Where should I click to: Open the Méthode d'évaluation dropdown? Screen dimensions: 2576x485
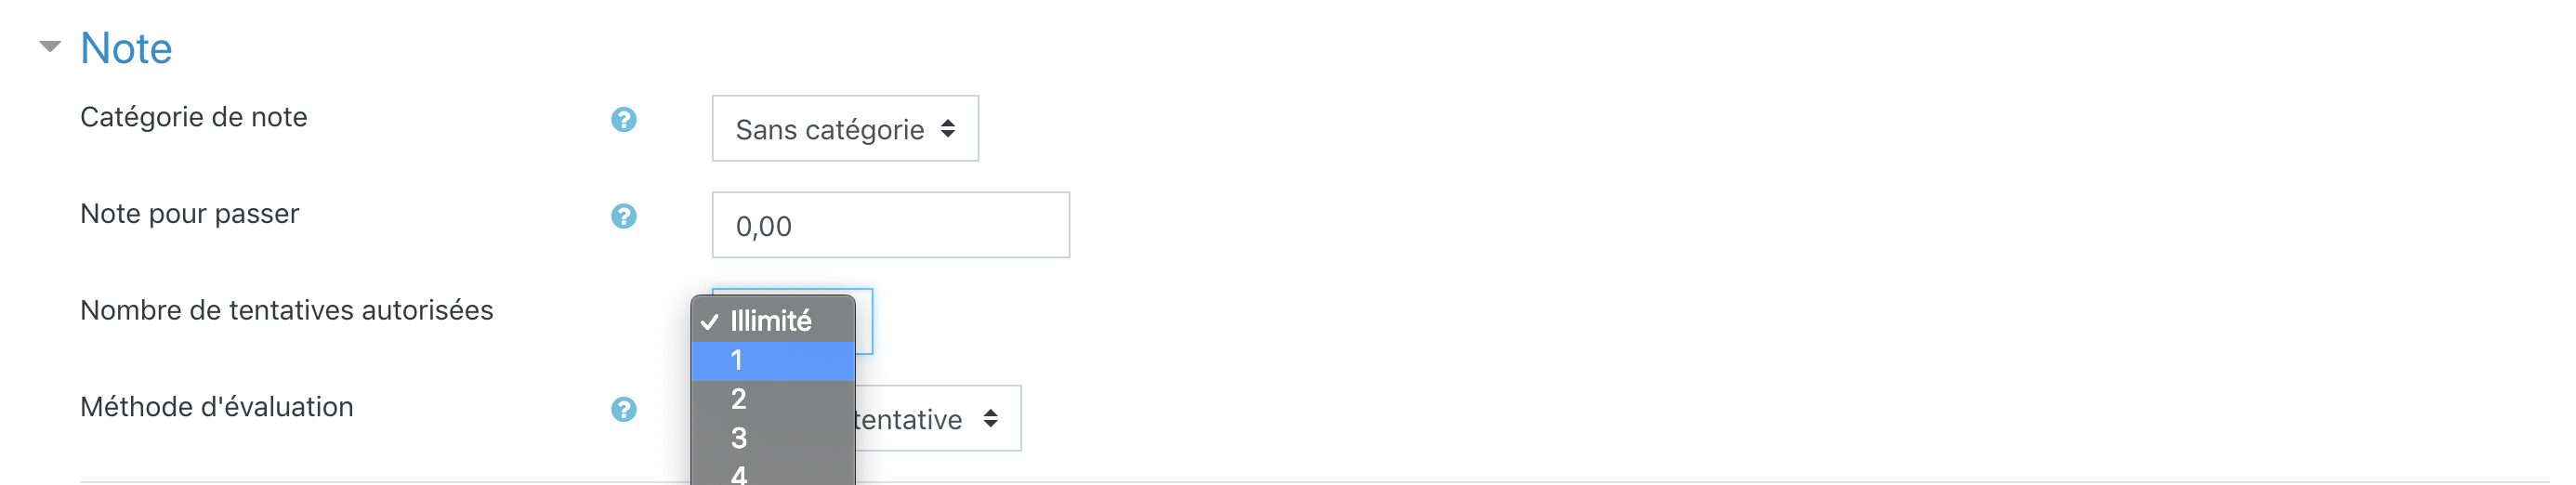[x=936, y=419]
